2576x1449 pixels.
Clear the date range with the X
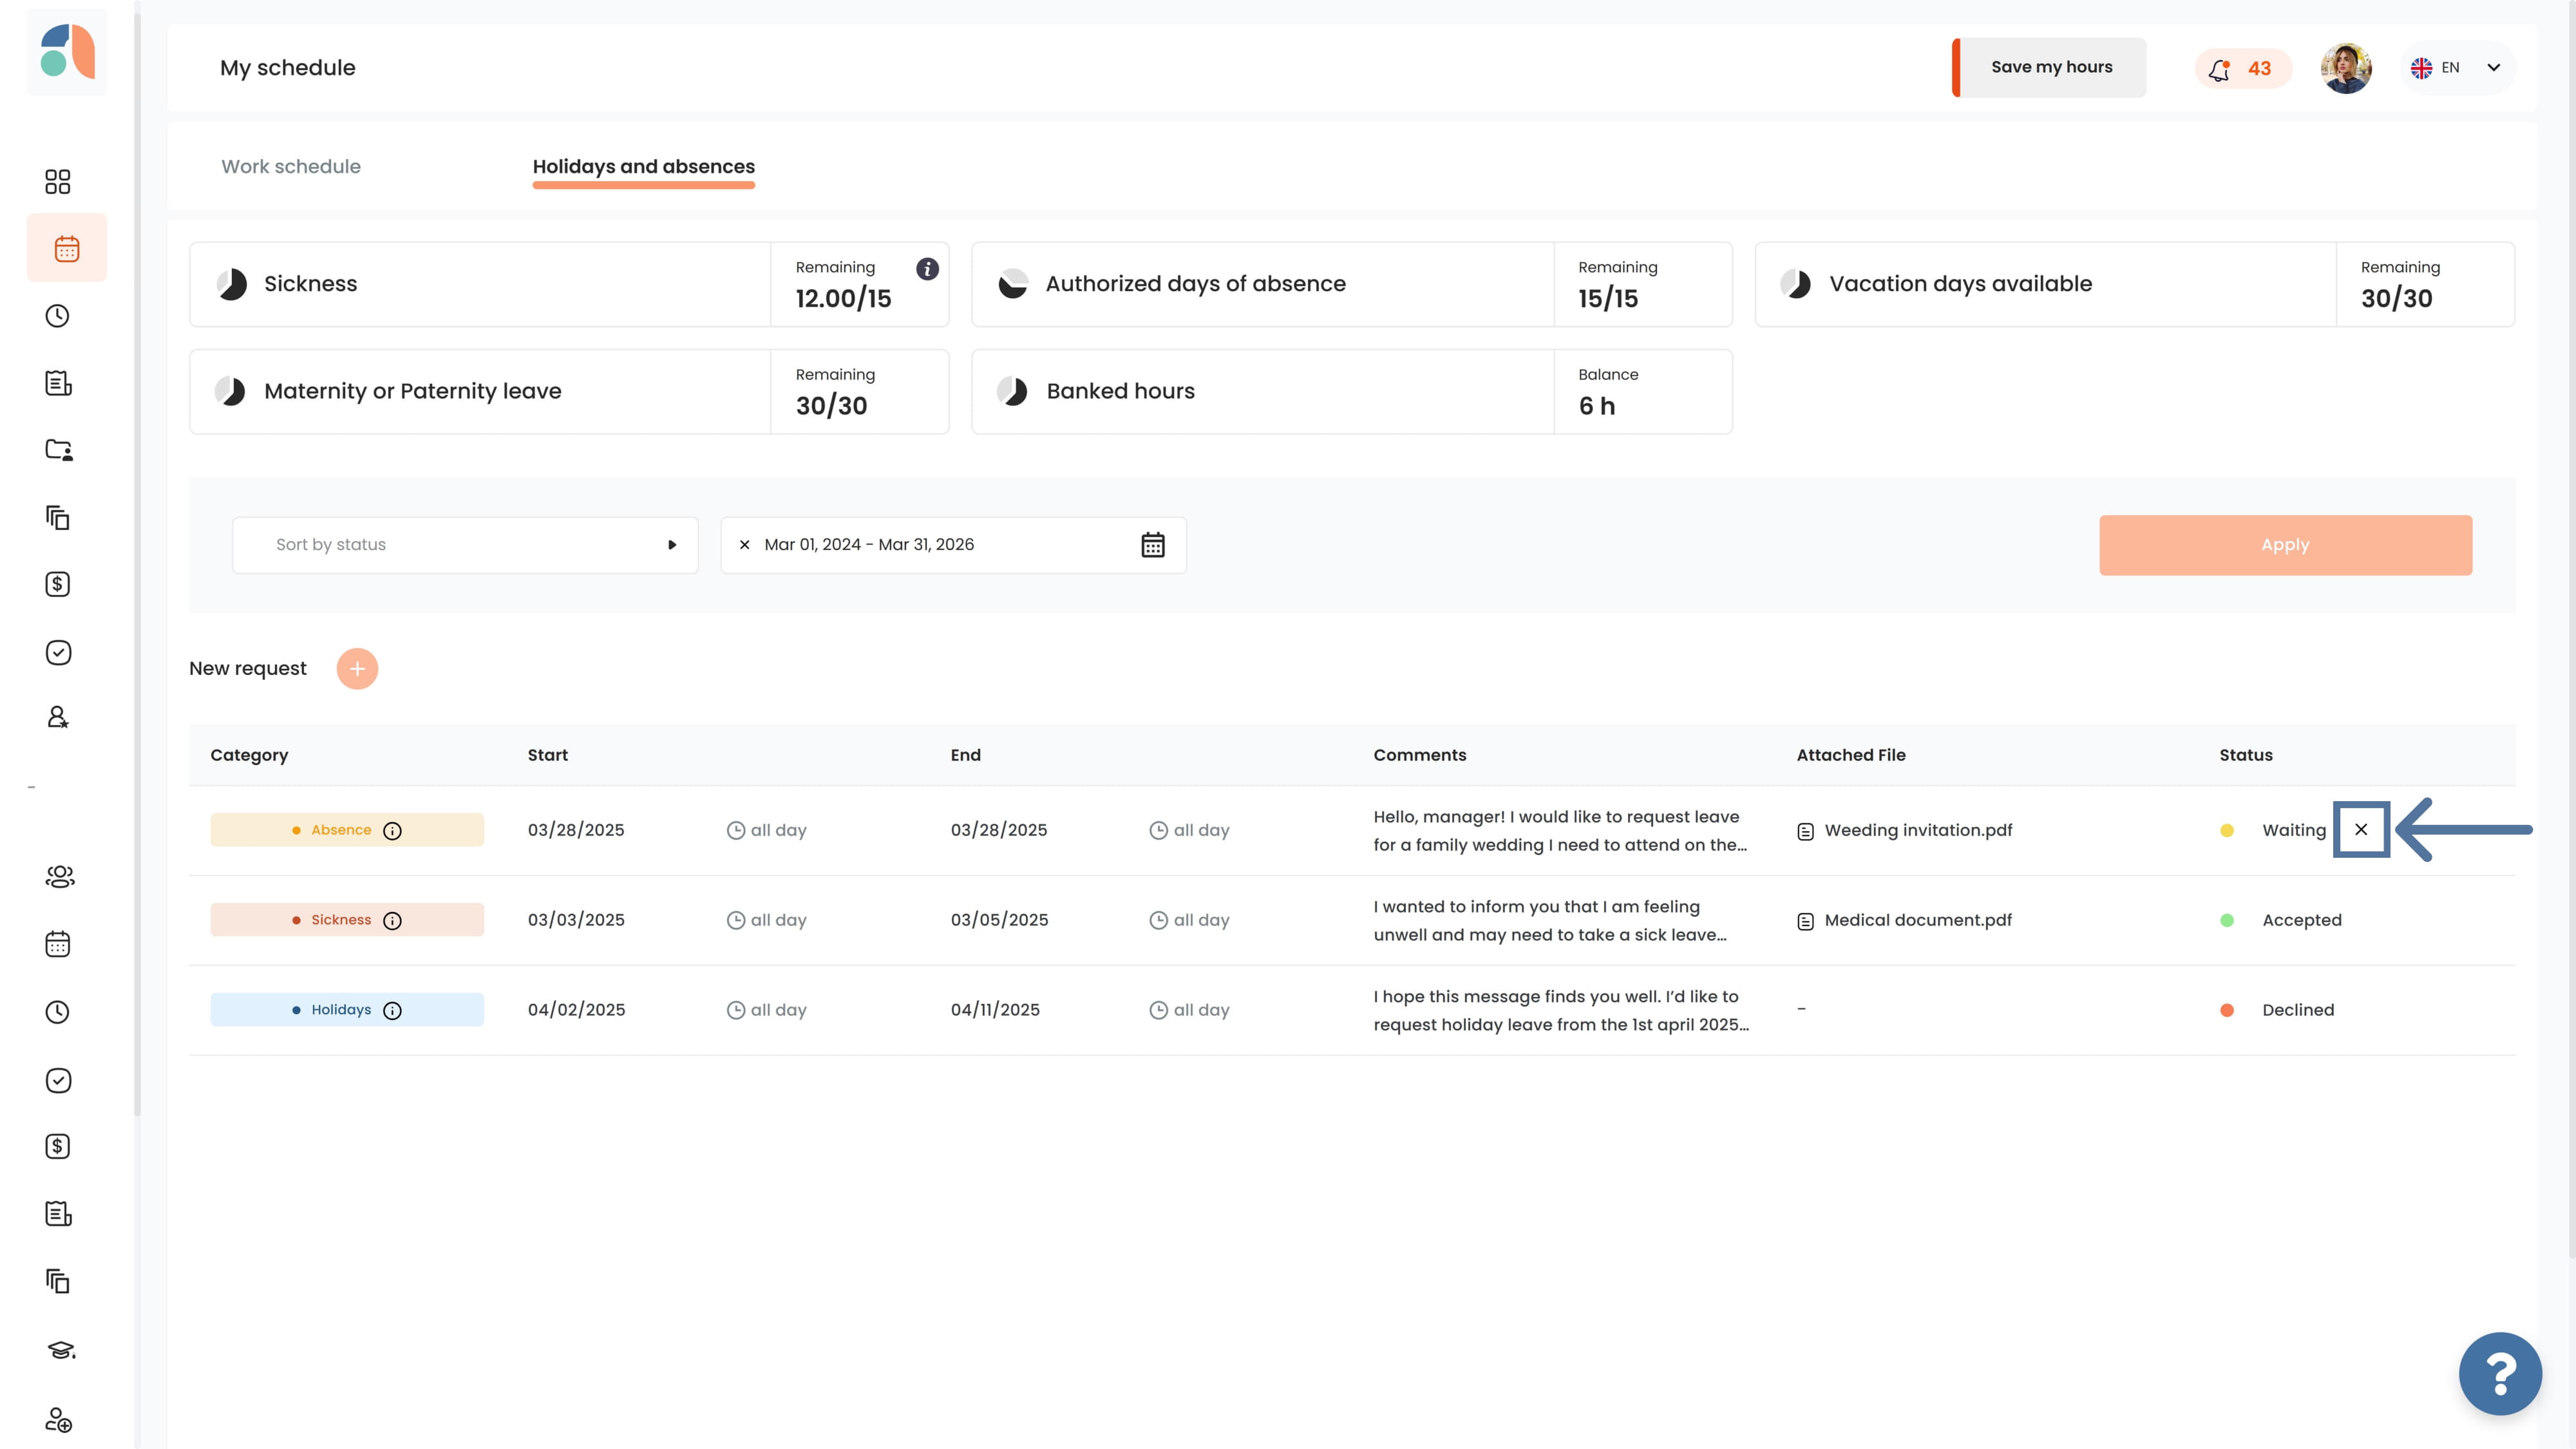coord(744,545)
